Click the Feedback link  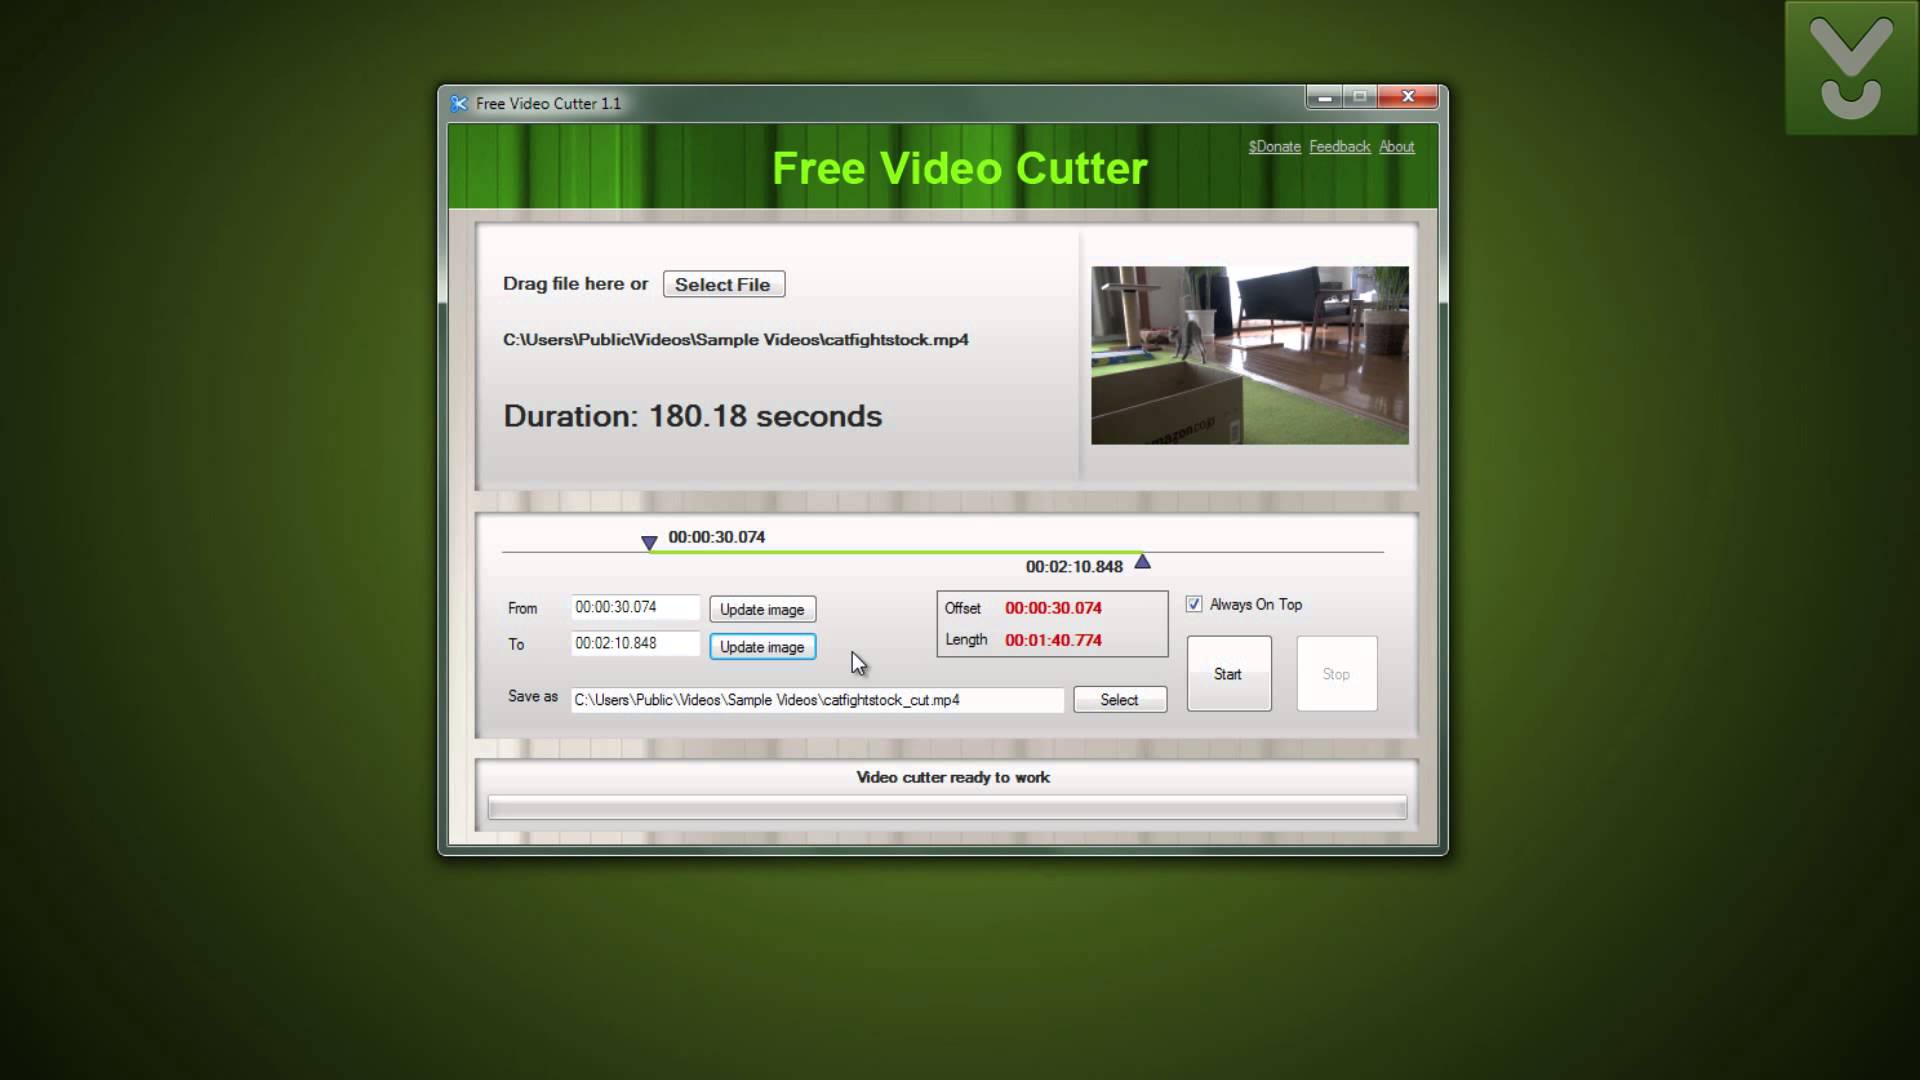click(1340, 146)
